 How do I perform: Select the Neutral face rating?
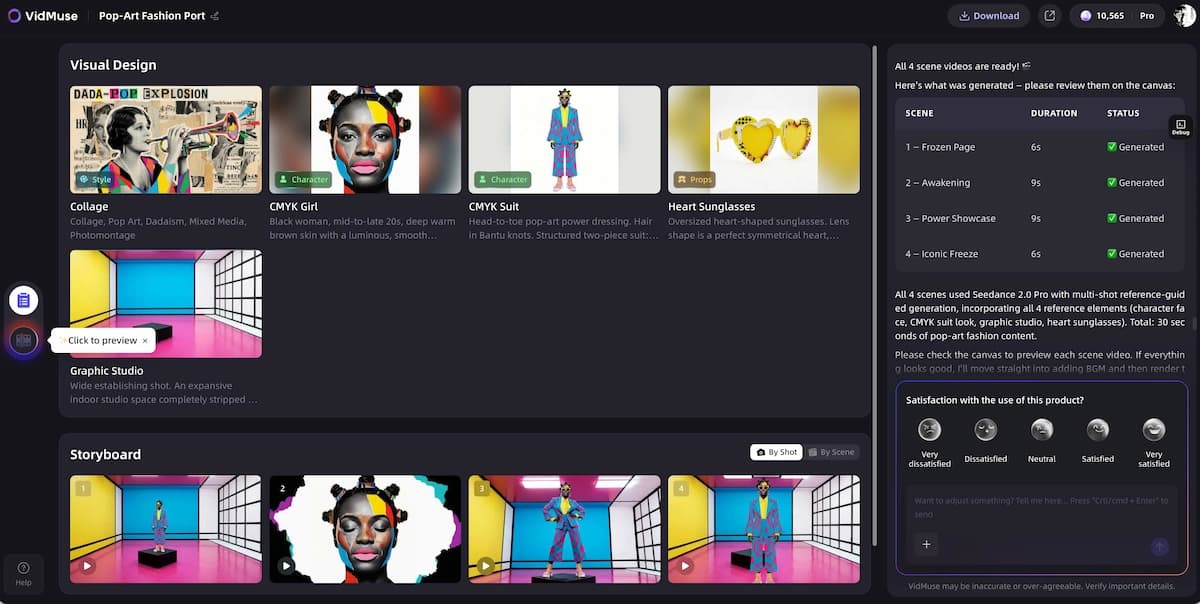coord(1042,430)
